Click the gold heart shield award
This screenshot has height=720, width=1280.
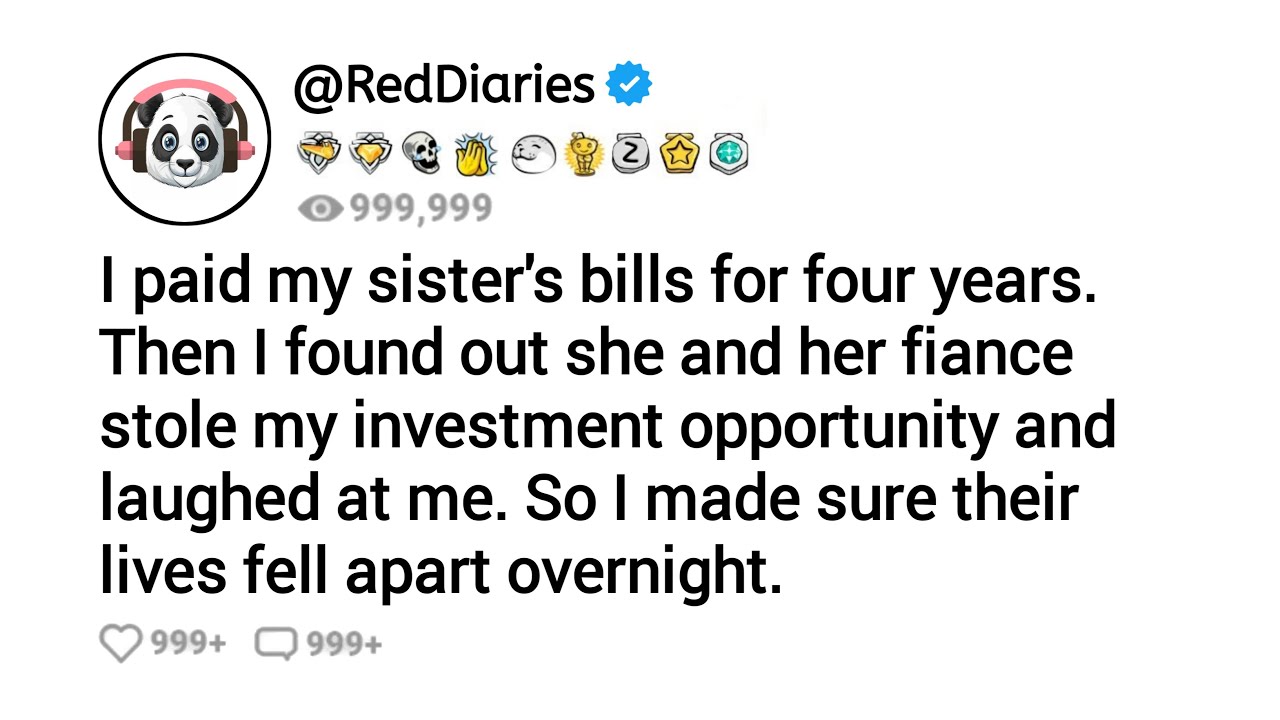point(370,154)
